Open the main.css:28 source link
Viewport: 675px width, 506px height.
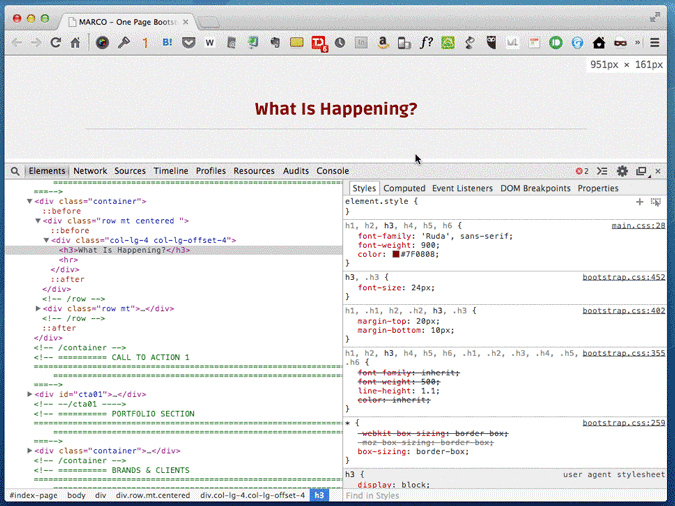pos(638,226)
